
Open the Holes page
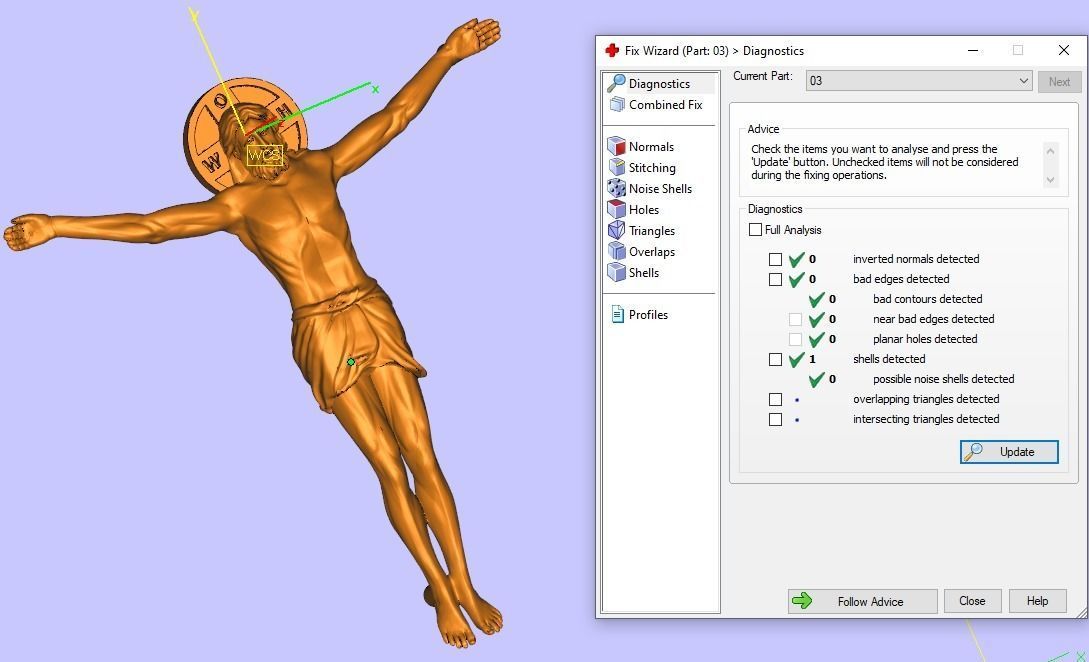pos(644,209)
